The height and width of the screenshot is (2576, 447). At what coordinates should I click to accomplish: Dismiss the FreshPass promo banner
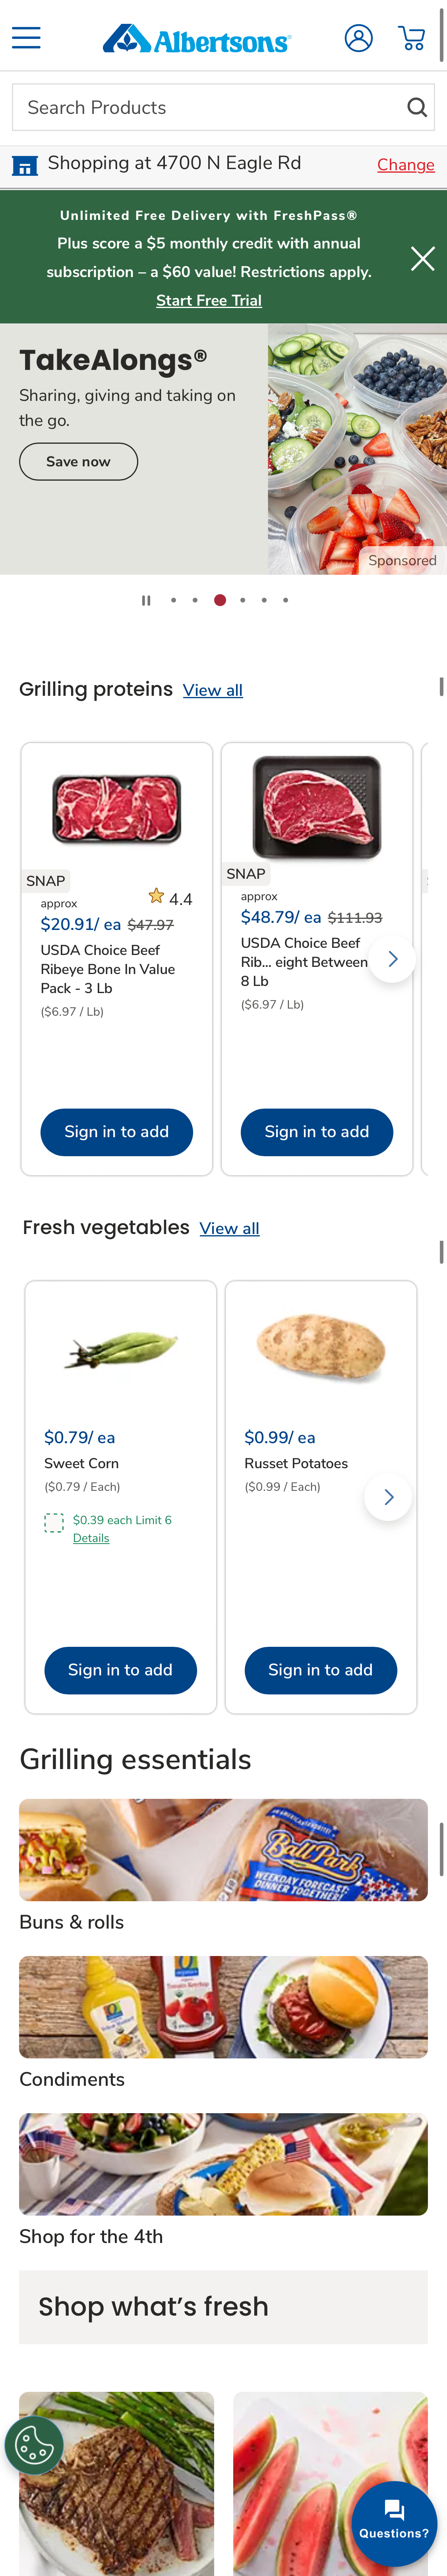click(x=423, y=258)
